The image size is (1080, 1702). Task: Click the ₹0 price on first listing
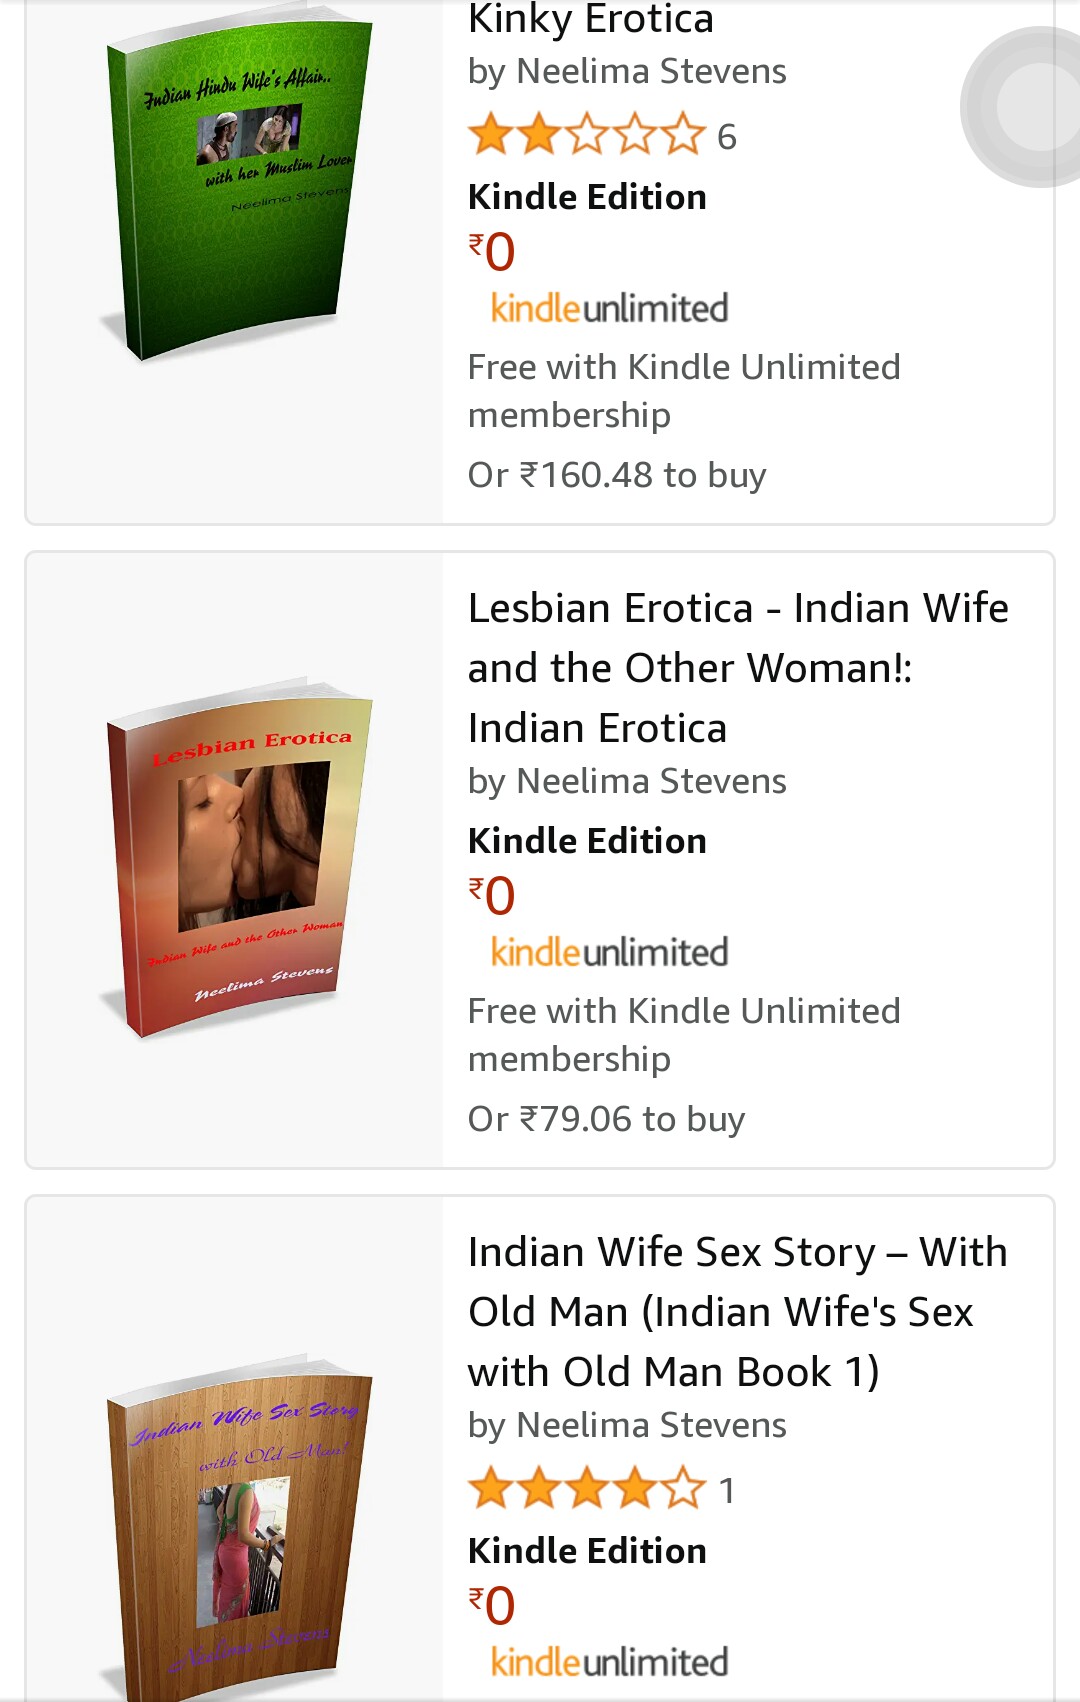492,252
